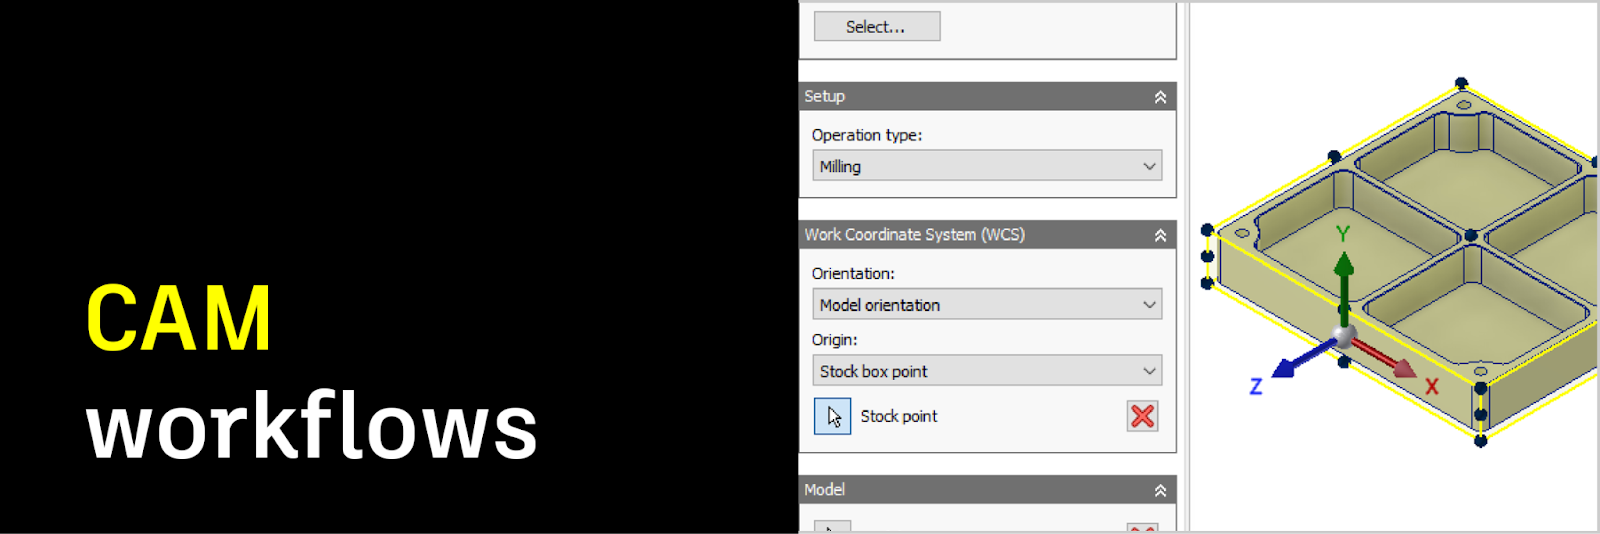Screen dimensions: 1600x534
Task: Click the partially visible Model red X button
Action: 1142,527
